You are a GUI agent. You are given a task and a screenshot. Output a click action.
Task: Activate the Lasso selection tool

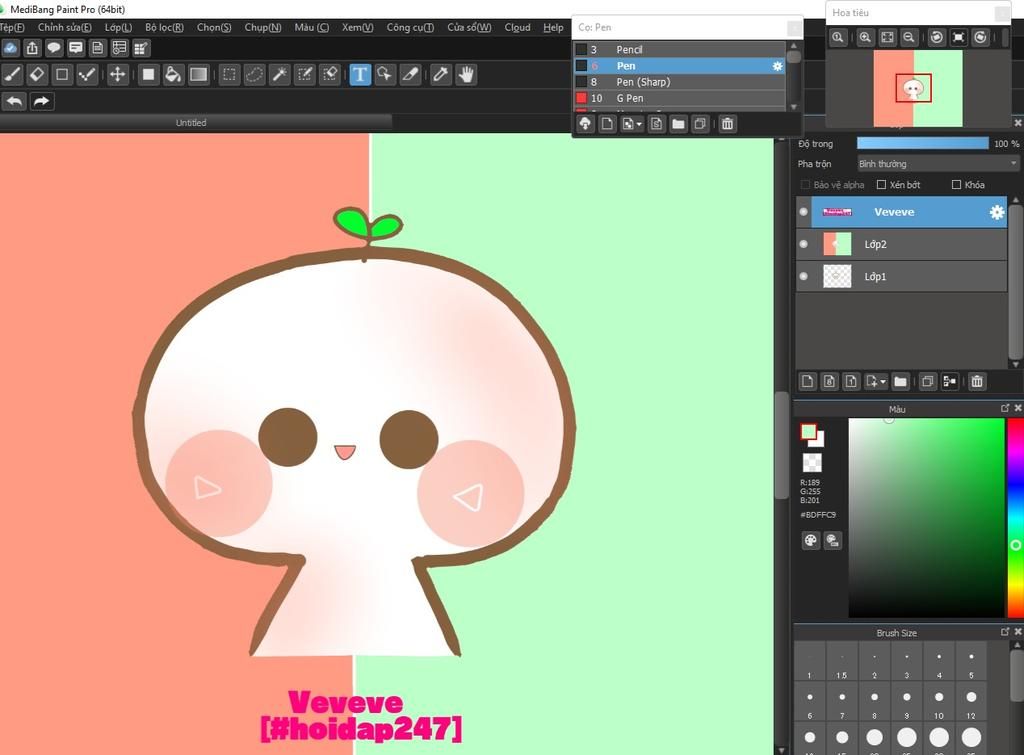254,74
